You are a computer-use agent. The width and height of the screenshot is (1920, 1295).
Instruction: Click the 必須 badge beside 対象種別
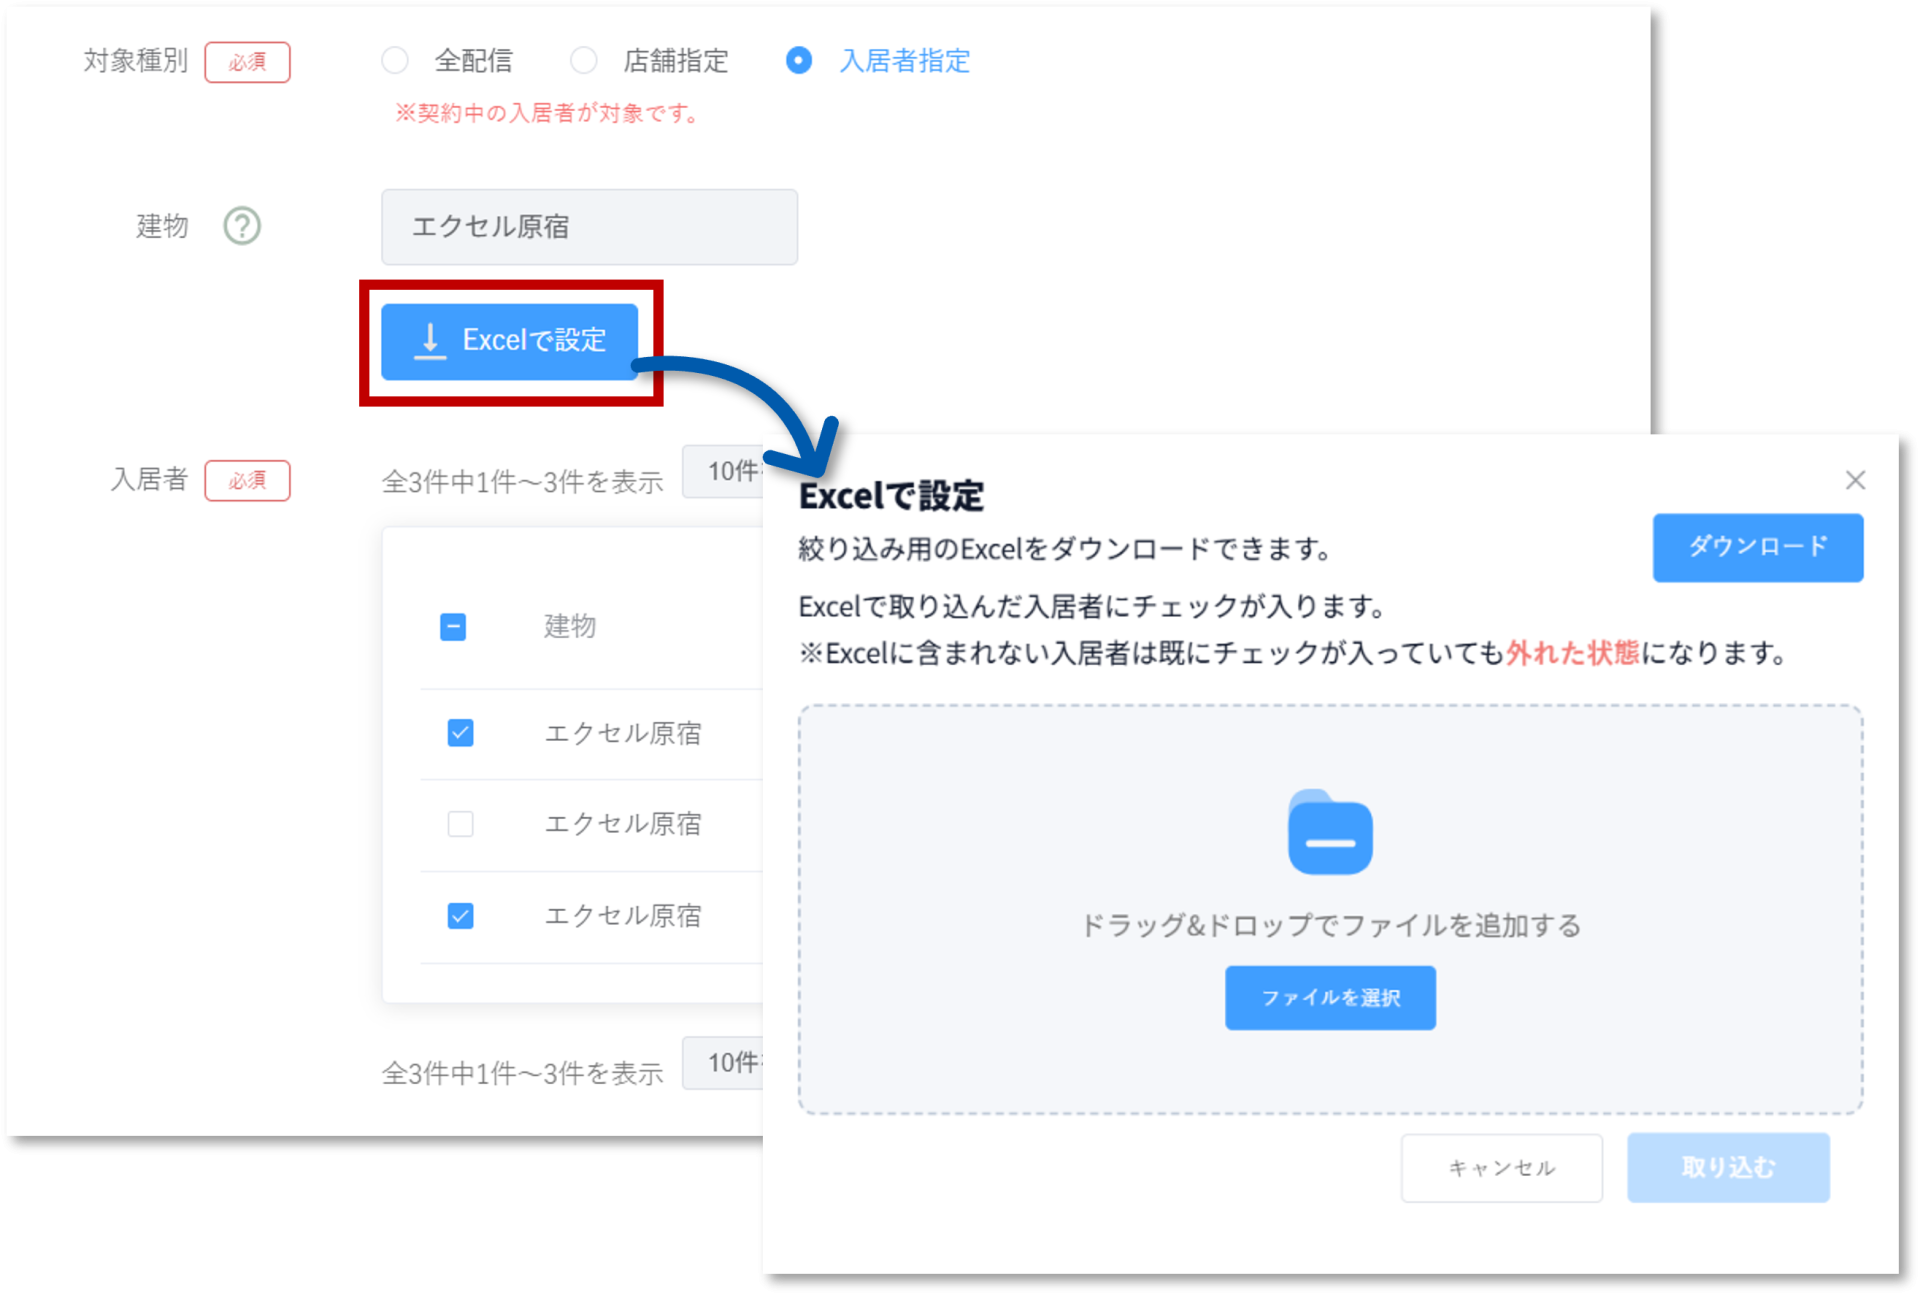tap(247, 61)
